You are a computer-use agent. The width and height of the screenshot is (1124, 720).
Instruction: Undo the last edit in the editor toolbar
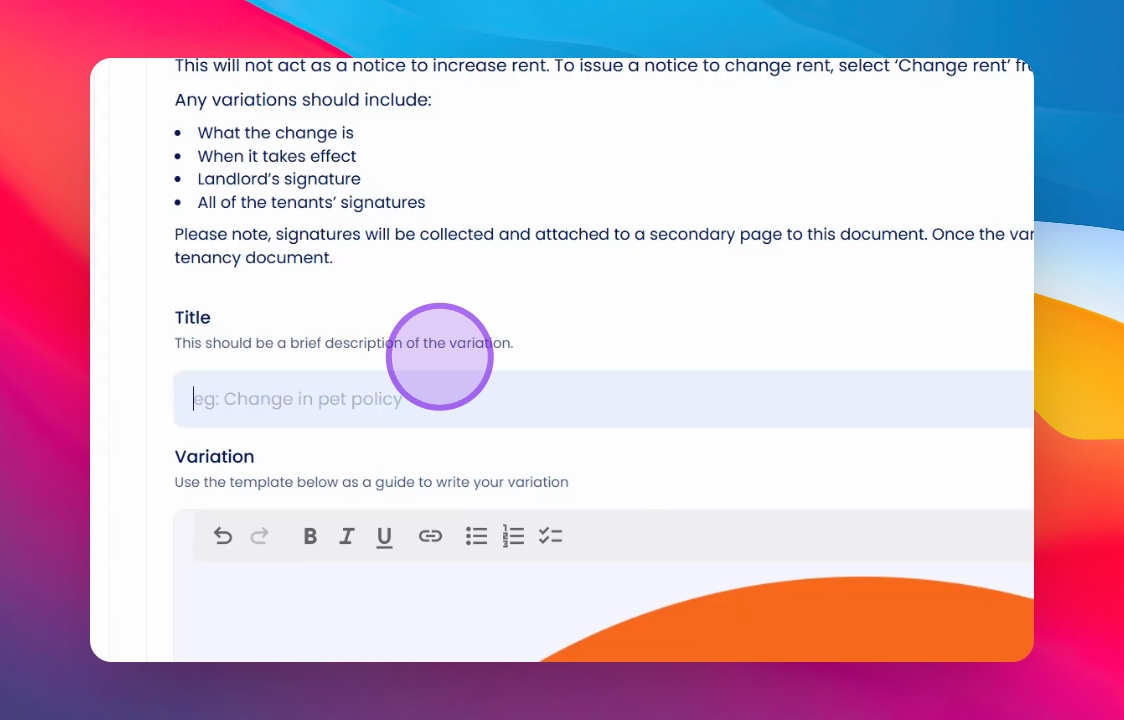pyautogui.click(x=223, y=536)
